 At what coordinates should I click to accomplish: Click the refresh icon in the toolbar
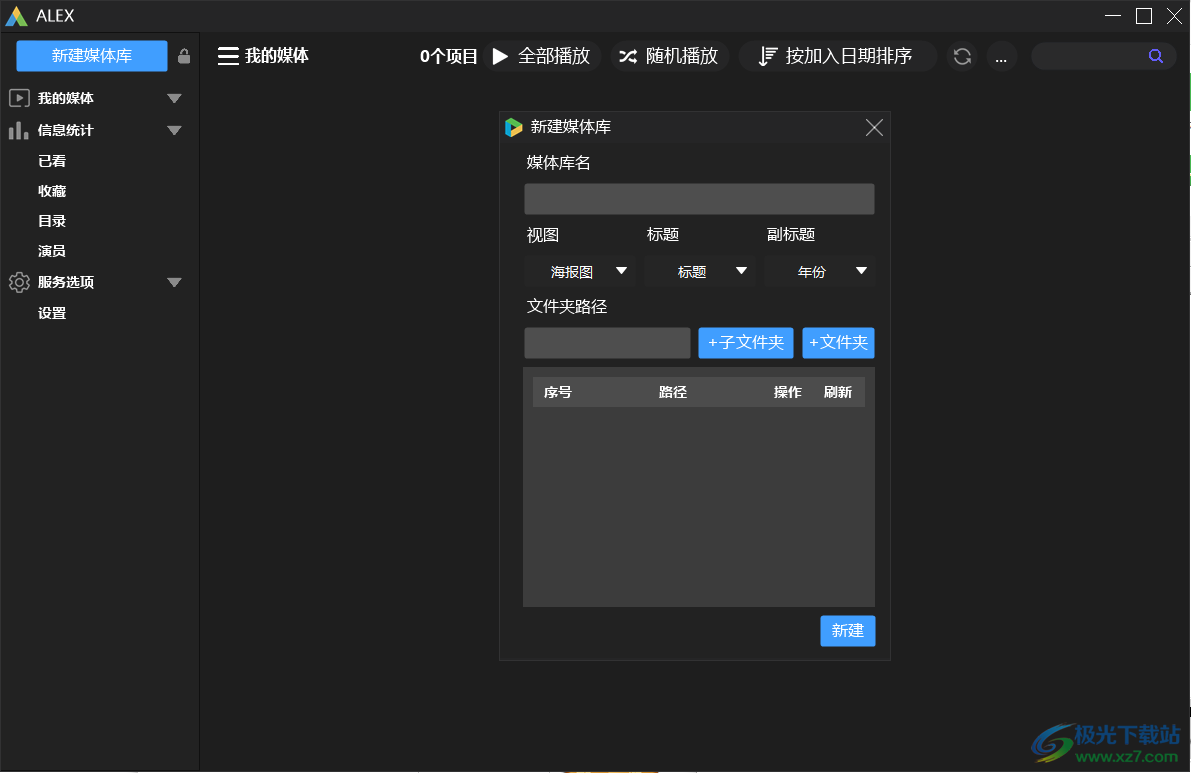[962, 56]
